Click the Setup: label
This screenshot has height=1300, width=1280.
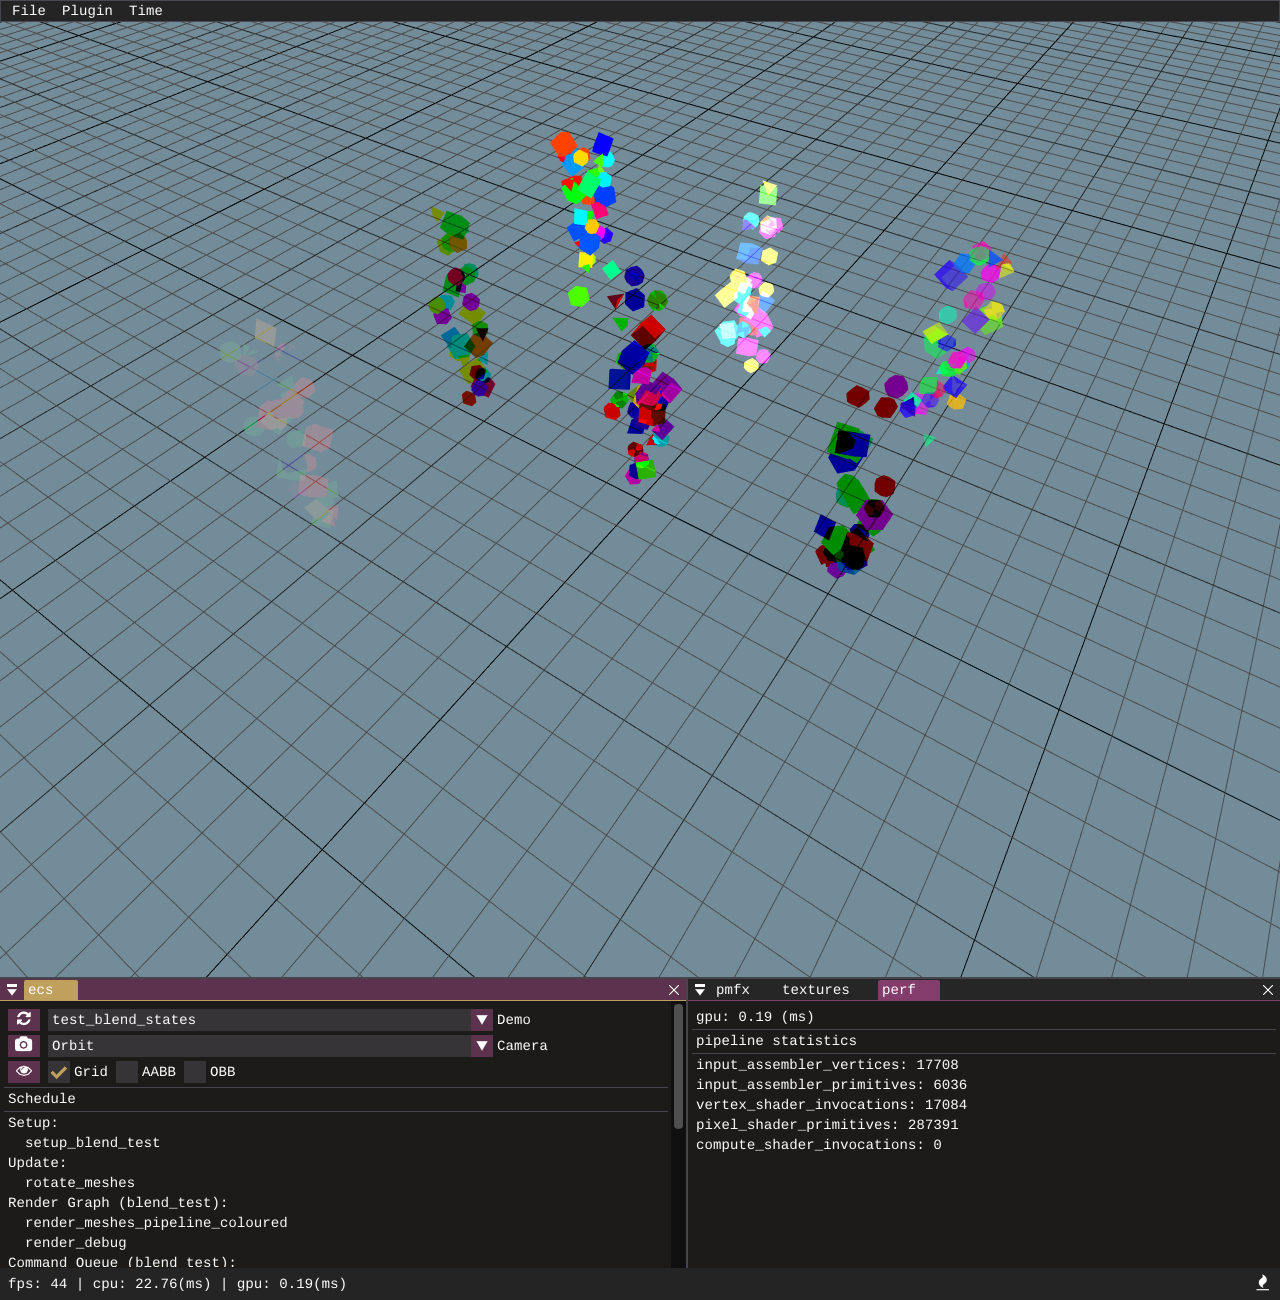pos(33,1123)
